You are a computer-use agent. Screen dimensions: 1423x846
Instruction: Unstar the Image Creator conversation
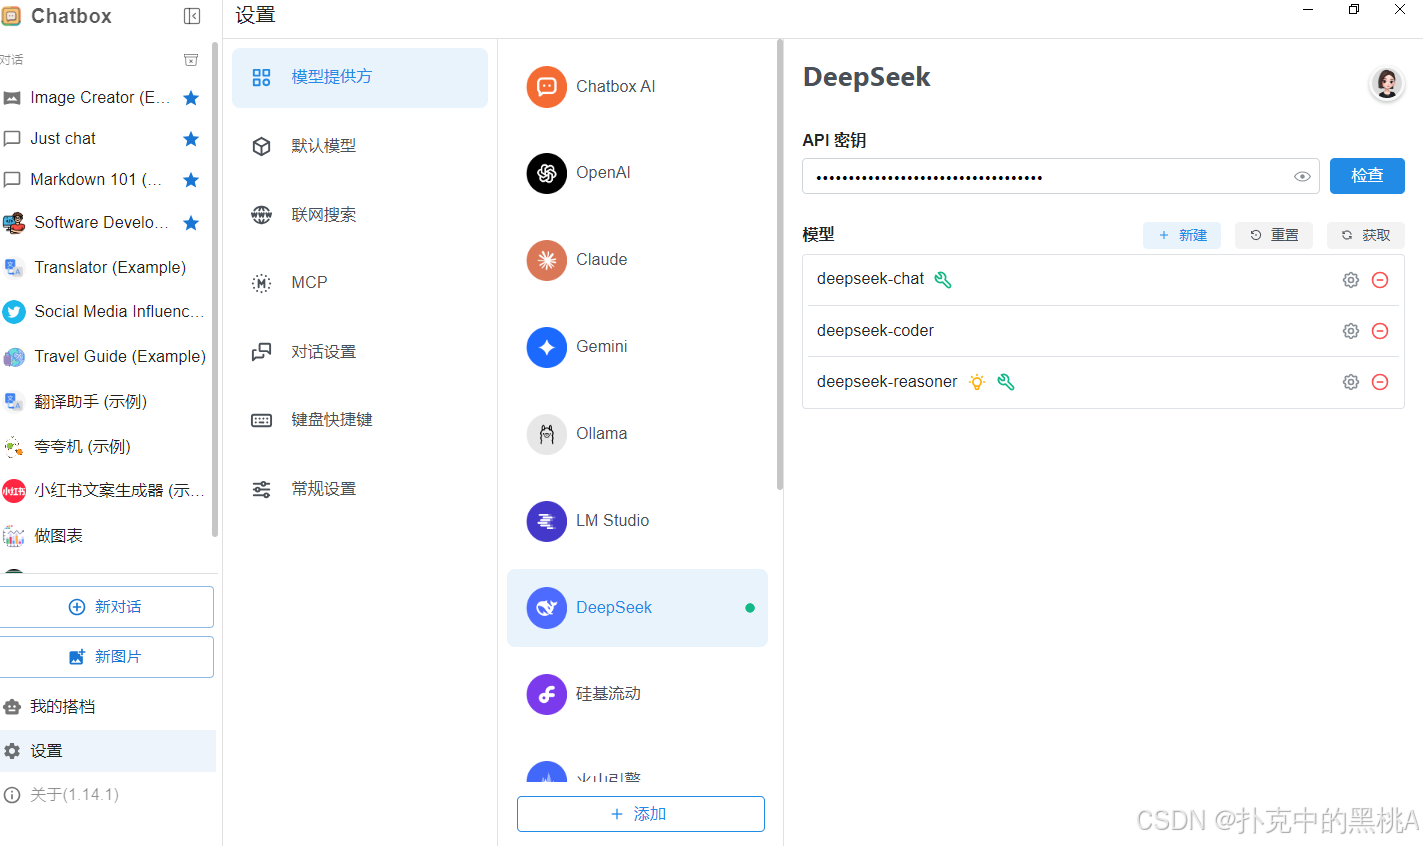(x=191, y=98)
